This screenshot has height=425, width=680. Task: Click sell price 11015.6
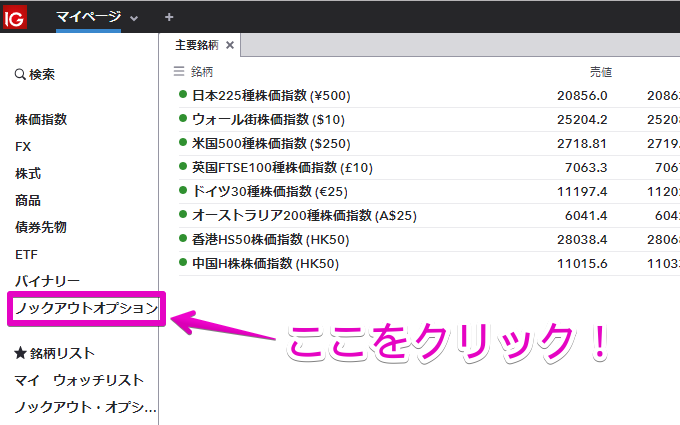pyautogui.click(x=582, y=263)
